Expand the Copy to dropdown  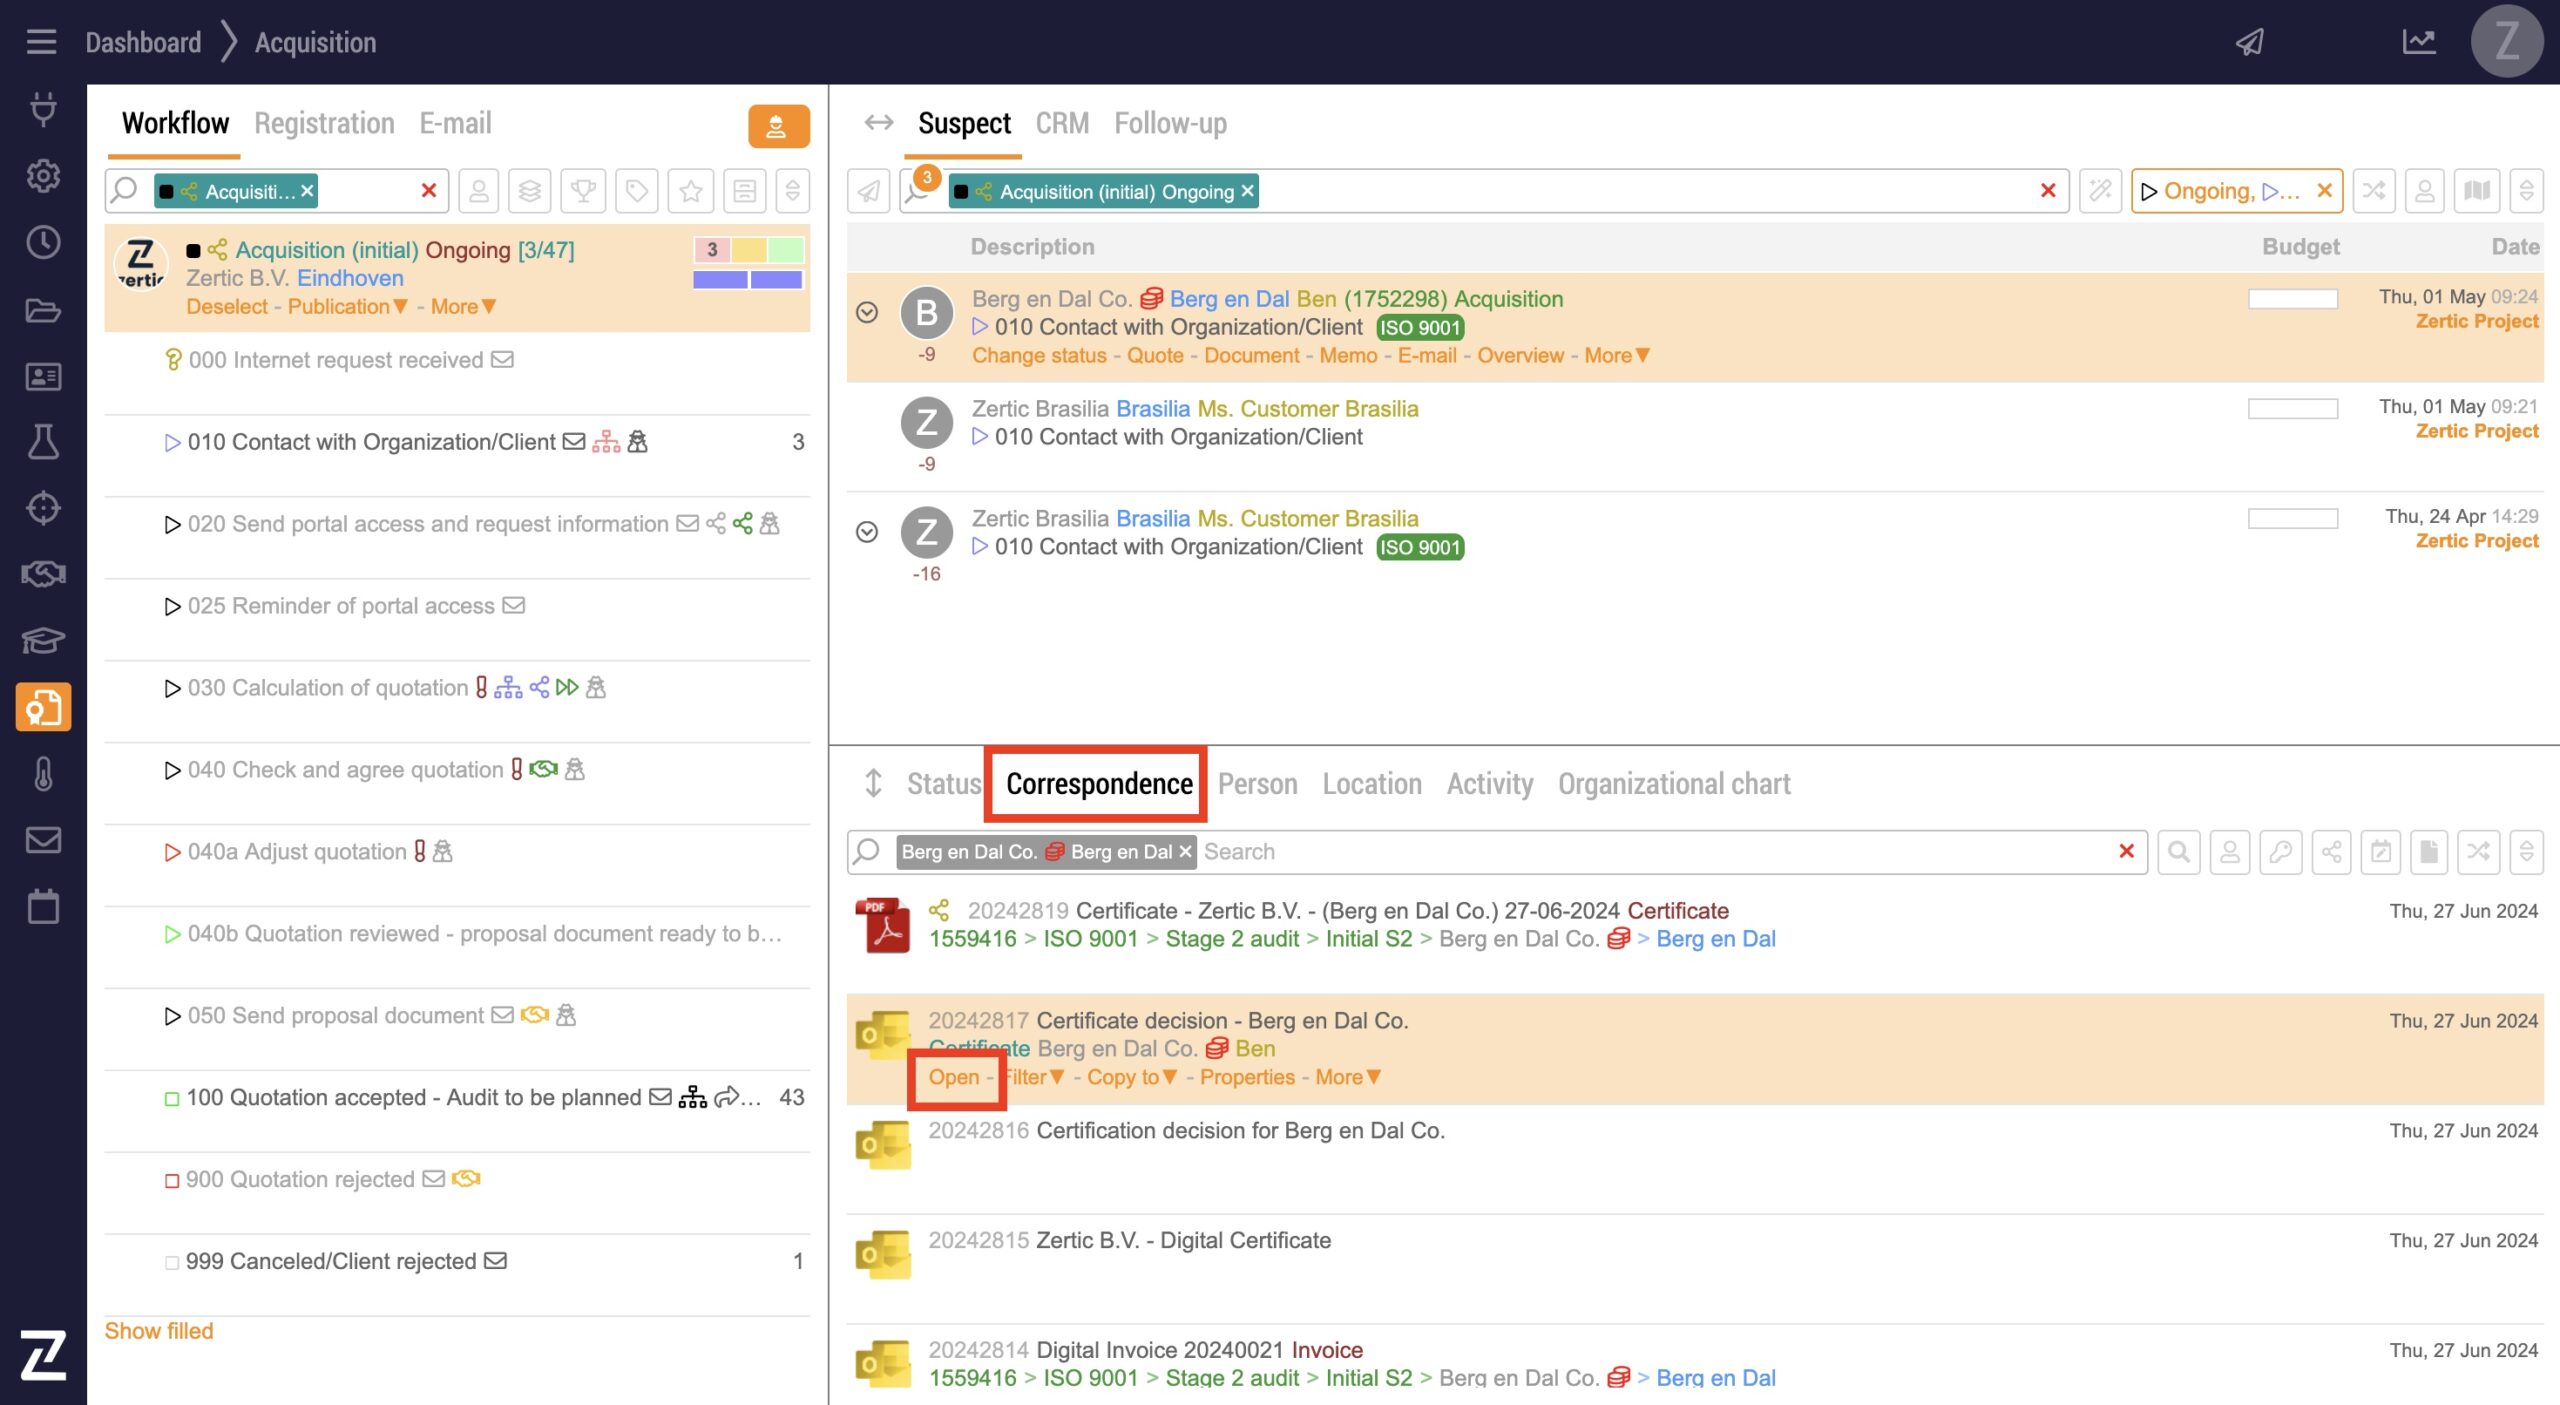click(x=1131, y=1077)
